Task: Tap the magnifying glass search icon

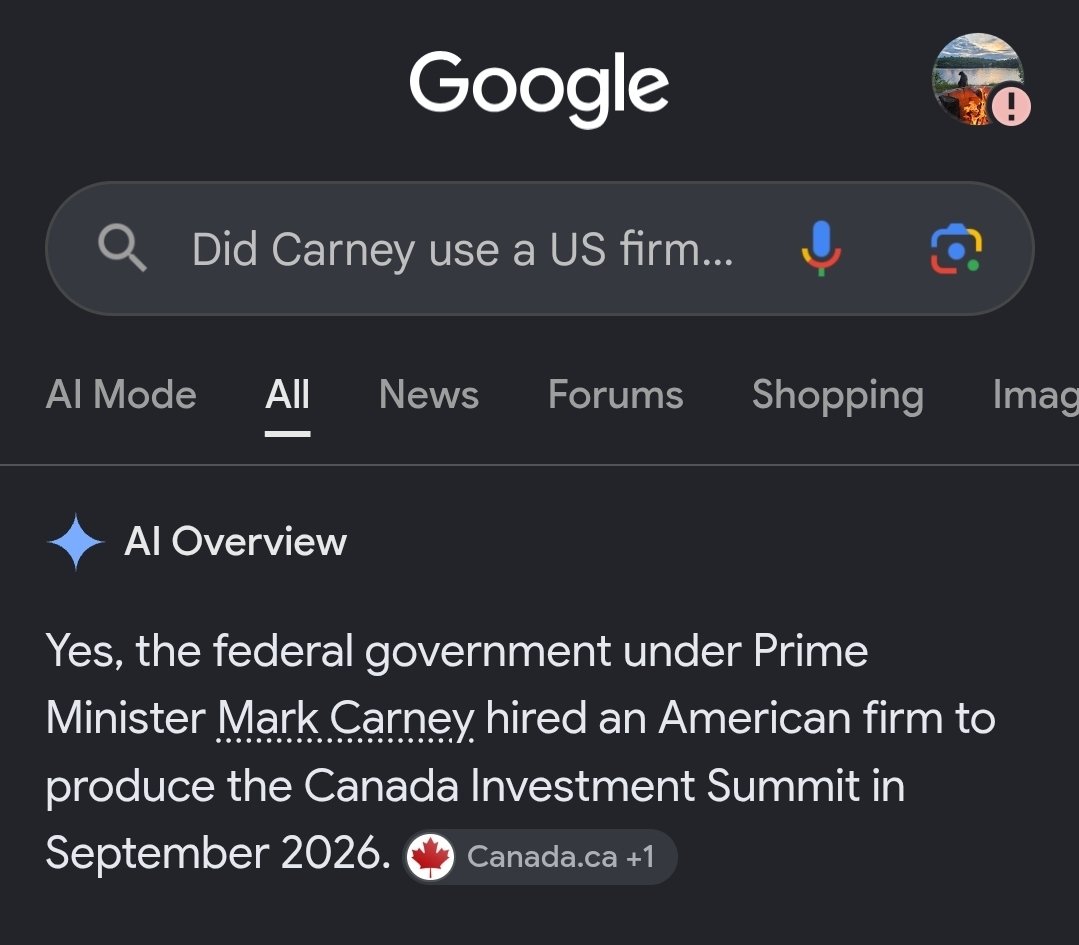Action: [122, 248]
